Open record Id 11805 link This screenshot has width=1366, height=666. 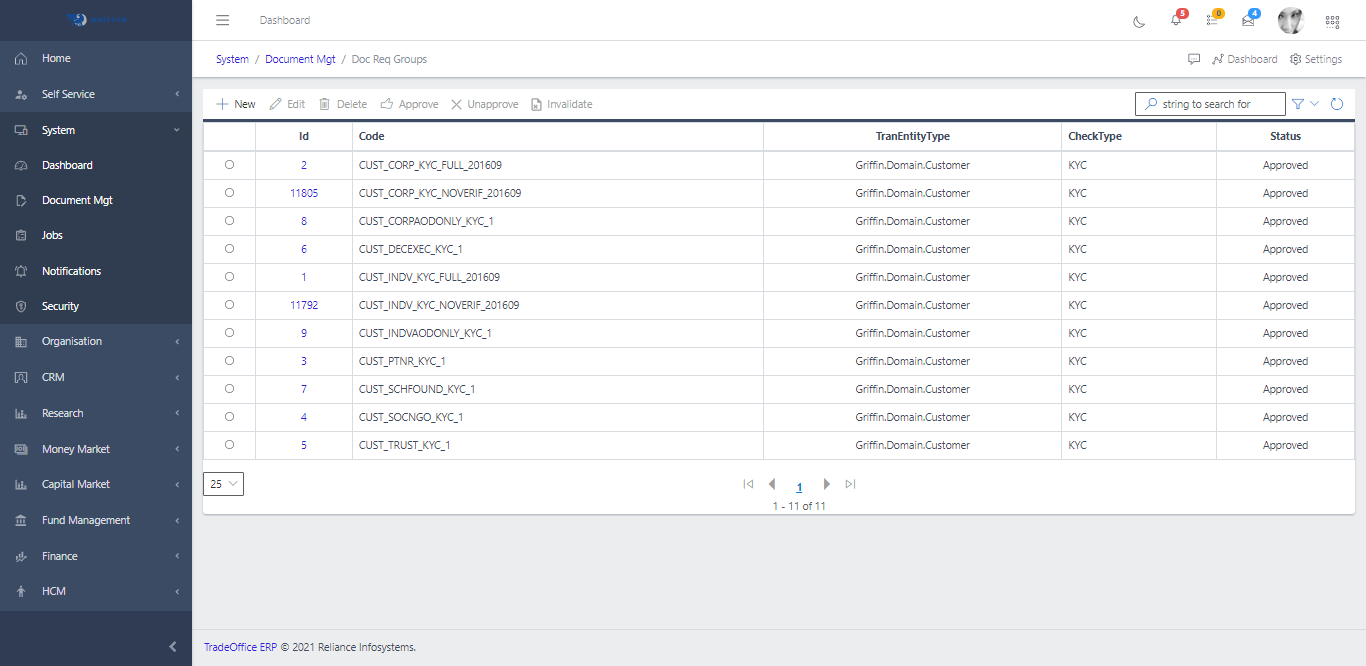click(x=304, y=193)
